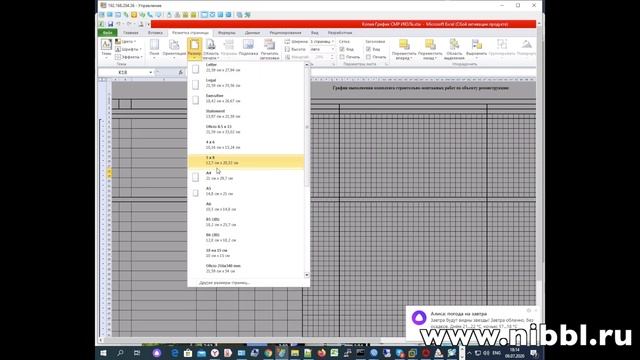Click the highlighted Size (Размер) button
640x360 pixels.
(195, 49)
